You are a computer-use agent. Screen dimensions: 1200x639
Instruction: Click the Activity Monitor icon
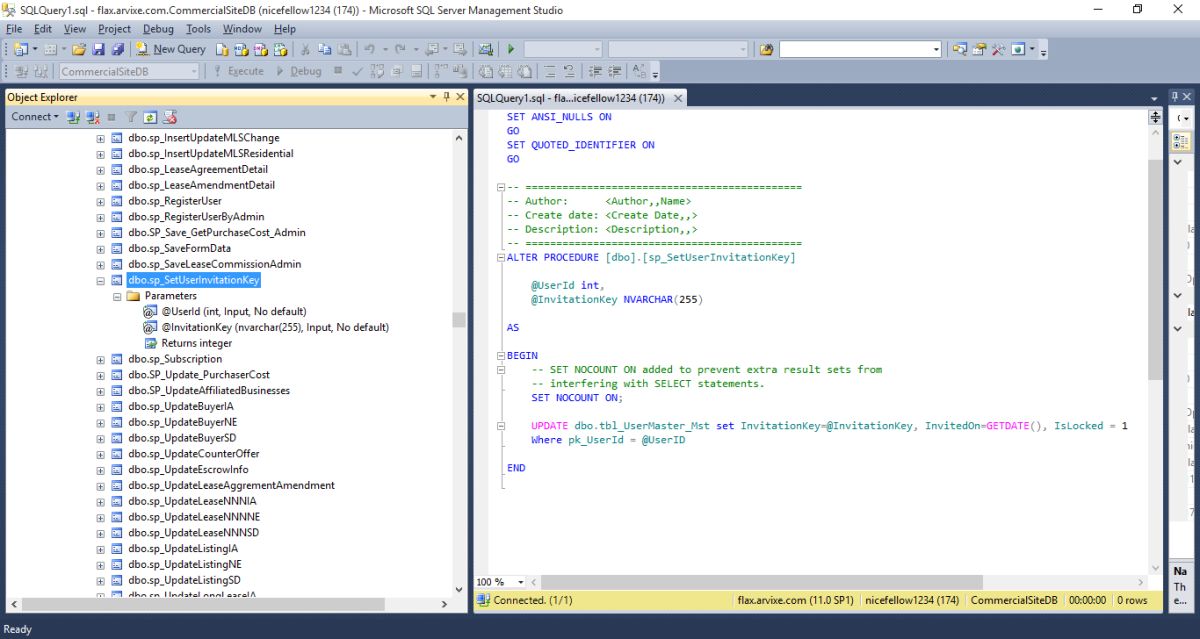(x=484, y=49)
